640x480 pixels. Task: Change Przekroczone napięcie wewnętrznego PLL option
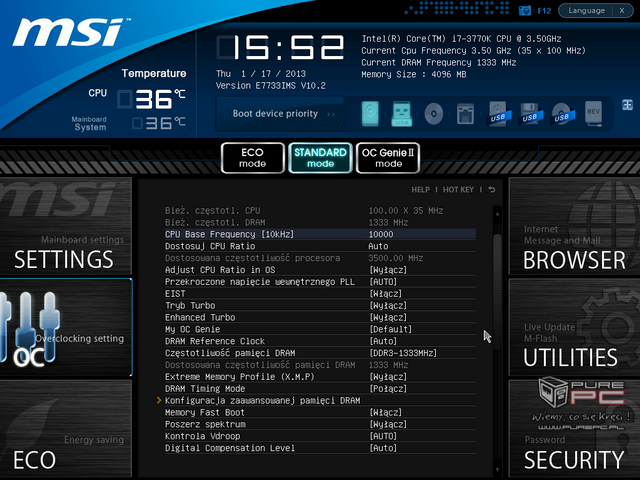(x=320, y=282)
